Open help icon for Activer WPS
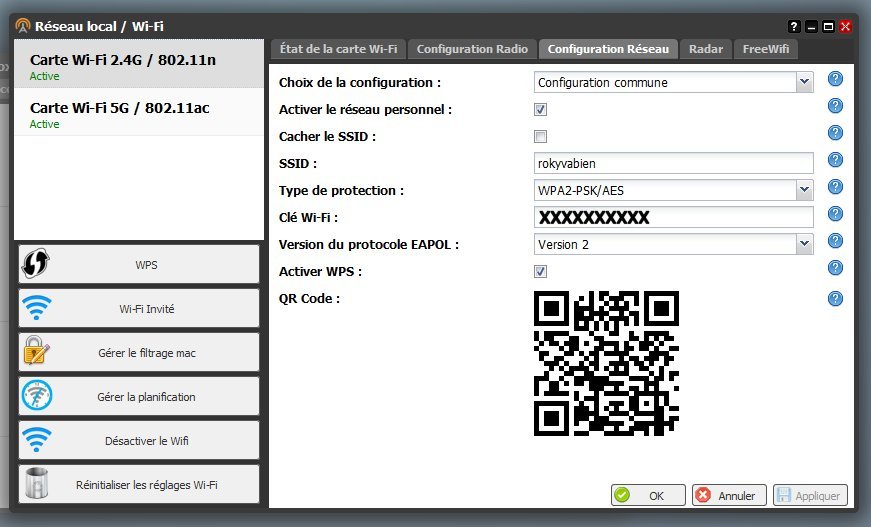Screen dimensions: 871x527 835,268
